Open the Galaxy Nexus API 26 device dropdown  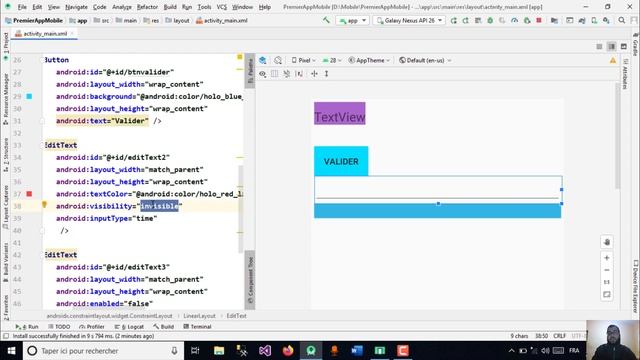[409, 20]
